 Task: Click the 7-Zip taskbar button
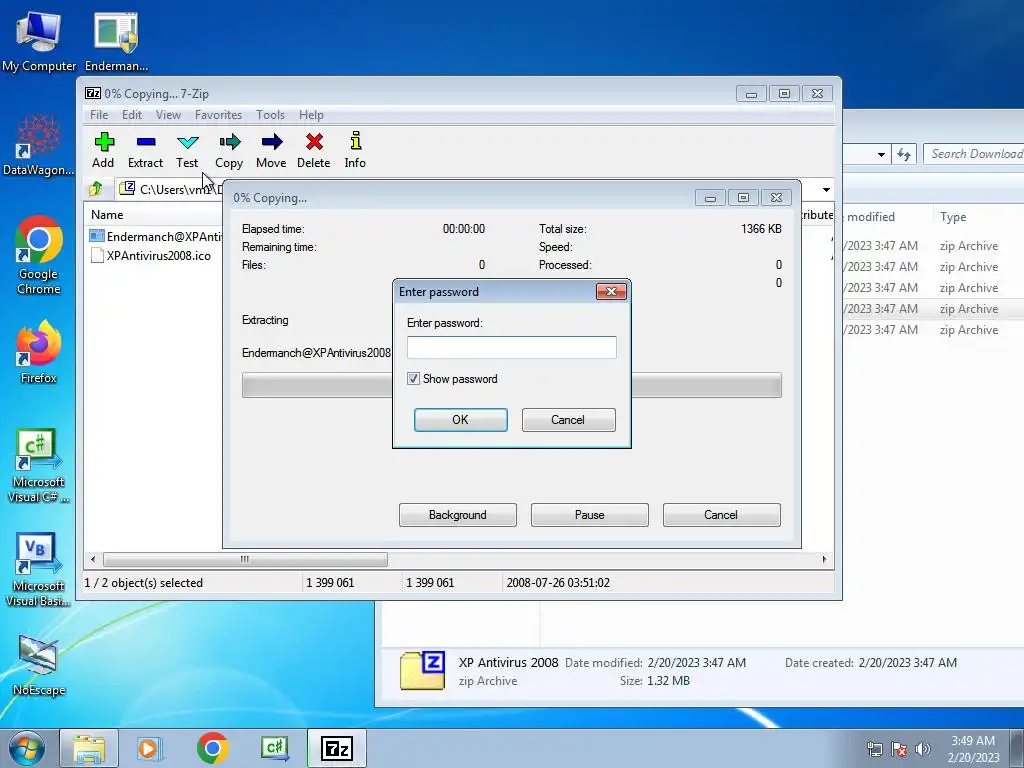point(337,748)
